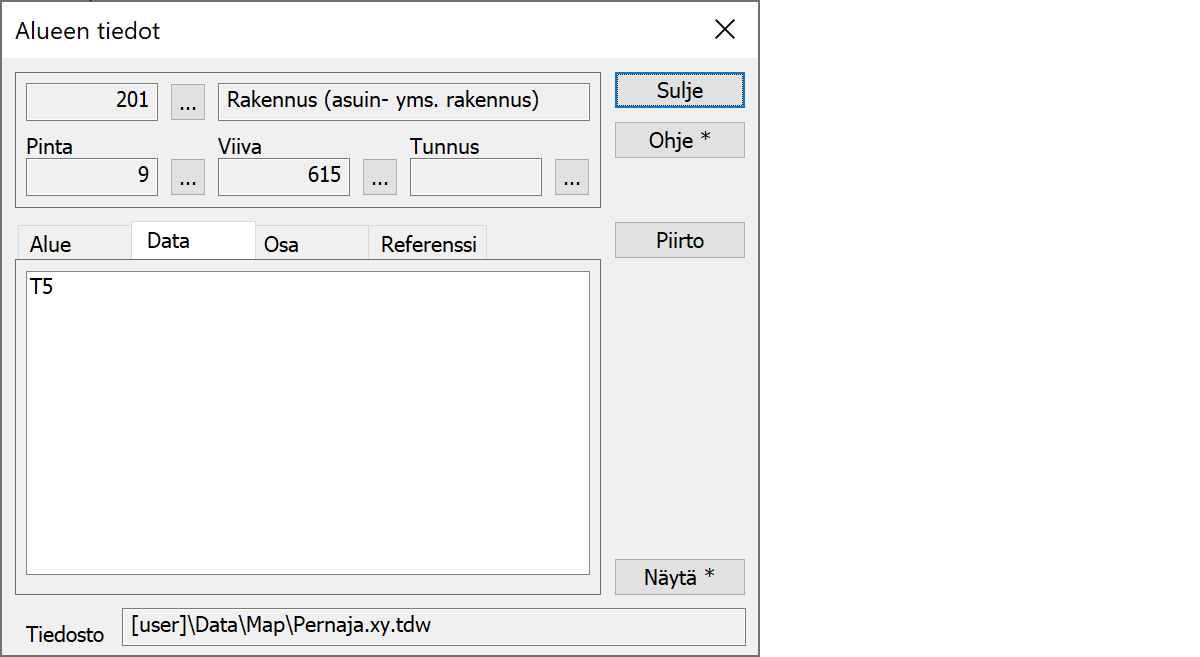This screenshot has width=1200, height=657.
Task: Click the Rakennus description field
Action: coord(403,101)
